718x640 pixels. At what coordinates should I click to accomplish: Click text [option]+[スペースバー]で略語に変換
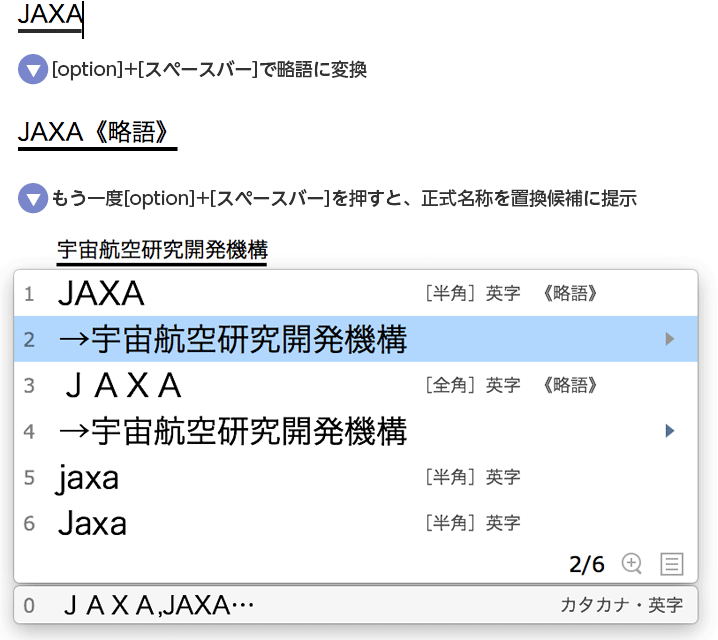209,70
